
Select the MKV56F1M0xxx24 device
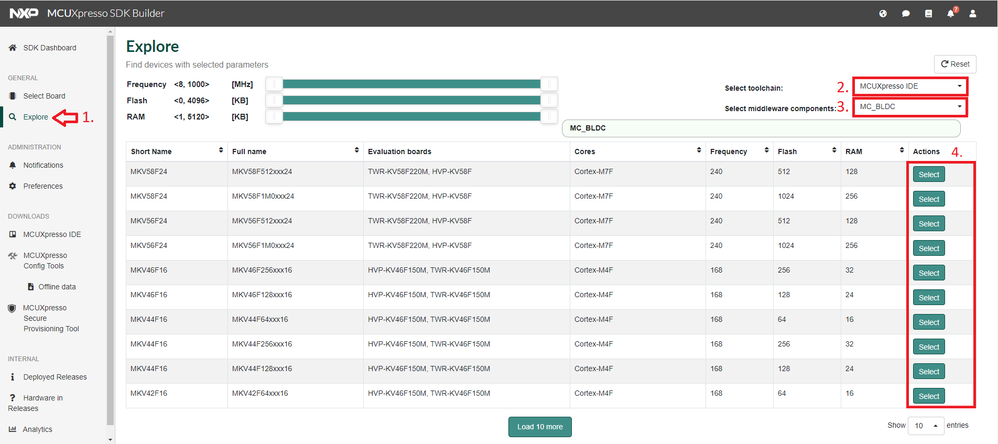(929, 248)
